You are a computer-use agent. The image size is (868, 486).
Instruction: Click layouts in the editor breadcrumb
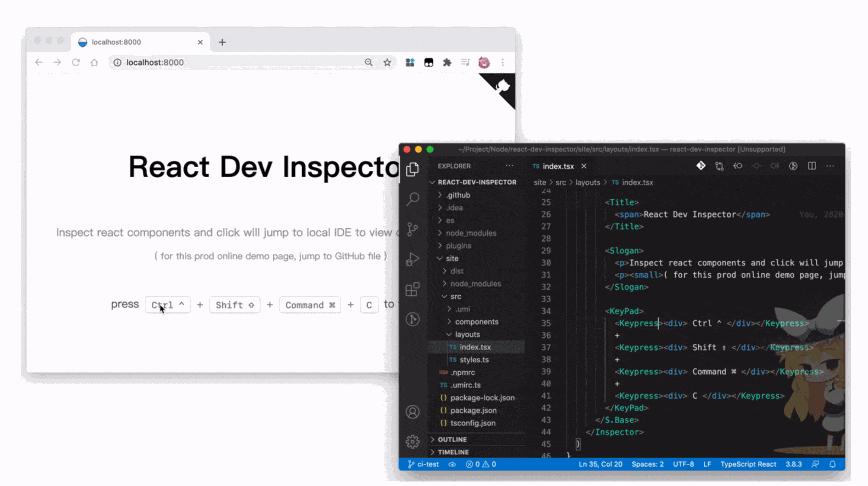(587, 182)
